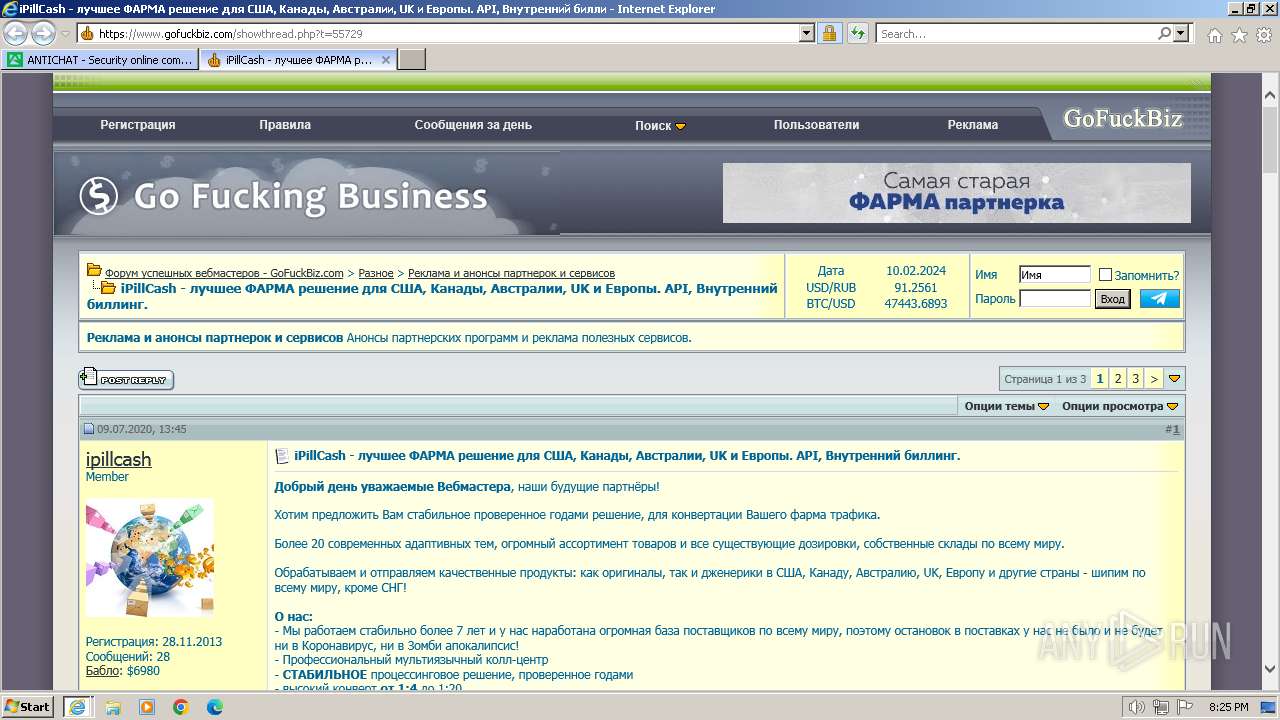The width and height of the screenshot is (1280, 720).
Task: Open Сообщения за день menu item
Action: [x=473, y=125]
